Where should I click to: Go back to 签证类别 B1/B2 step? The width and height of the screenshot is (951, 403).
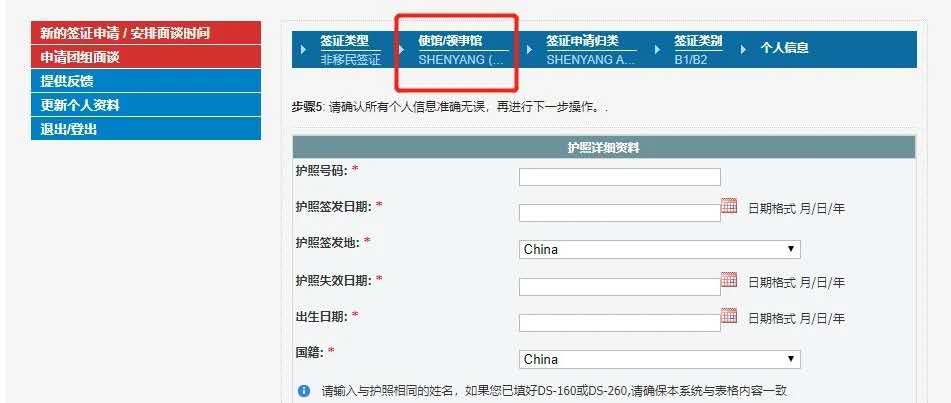(x=698, y=50)
